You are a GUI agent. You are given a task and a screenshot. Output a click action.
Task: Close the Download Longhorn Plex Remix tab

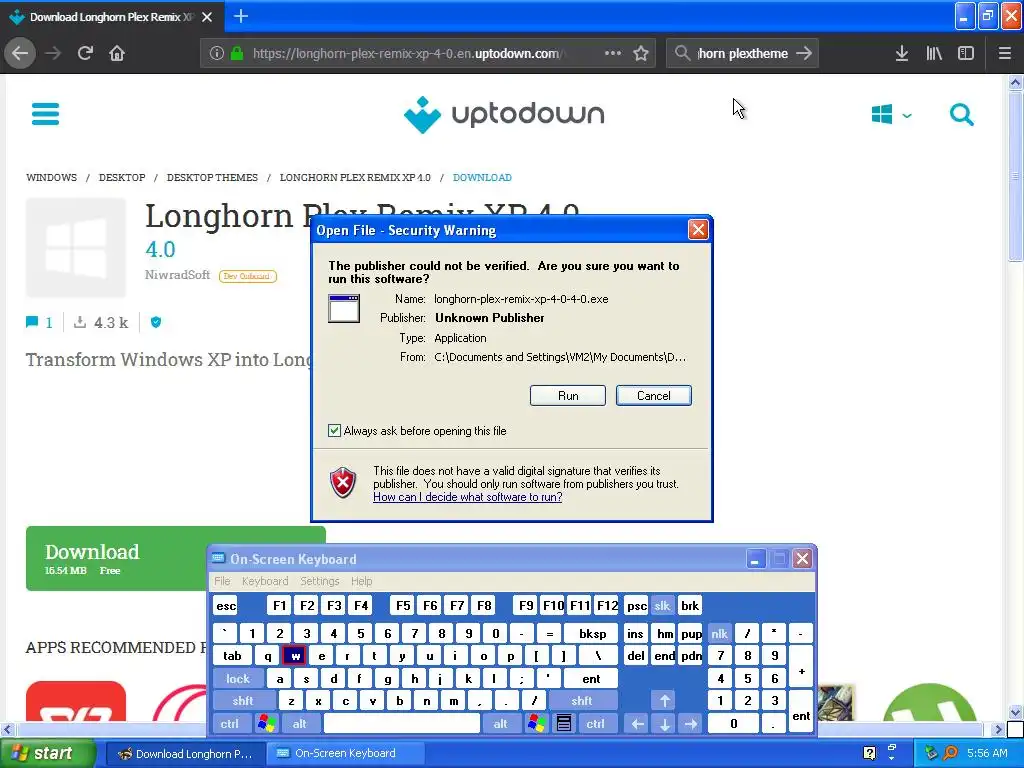(x=207, y=17)
